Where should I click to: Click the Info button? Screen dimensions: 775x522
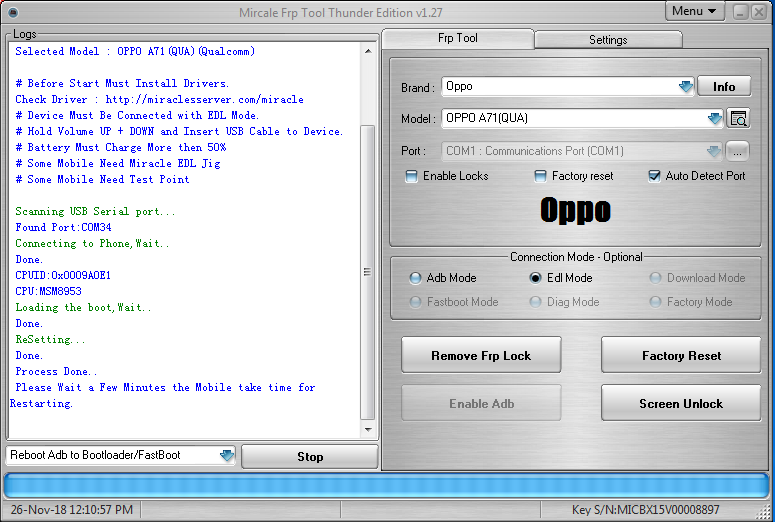[x=724, y=87]
